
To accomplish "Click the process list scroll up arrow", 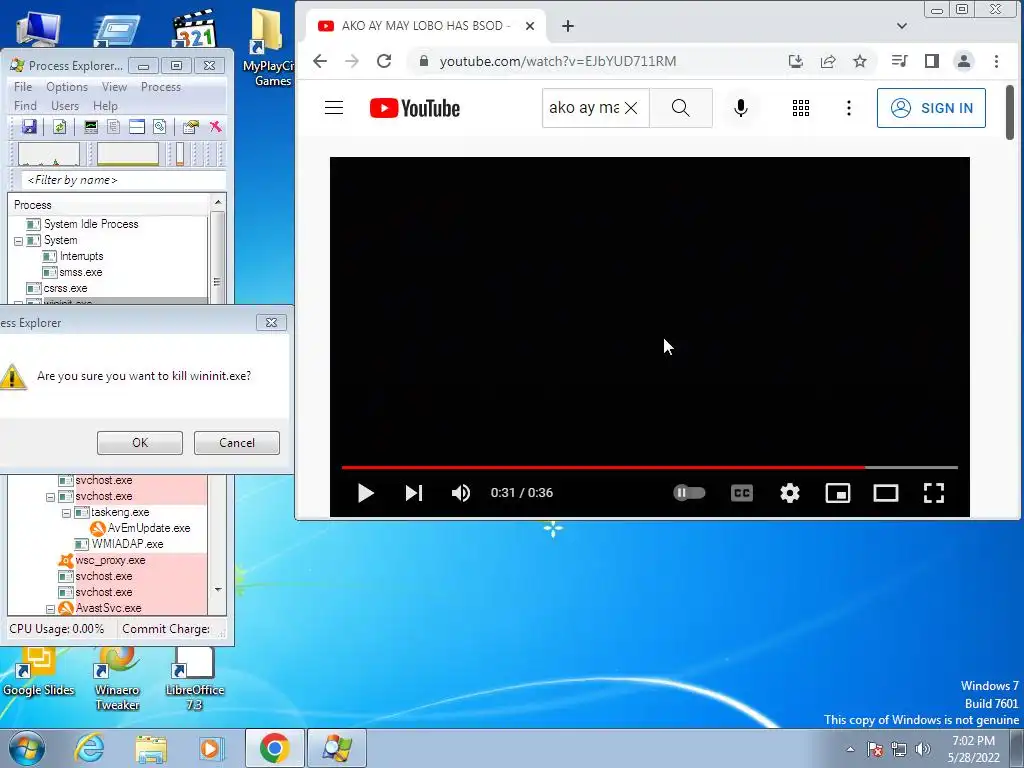I will pyautogui.click(x=218, y=202).
